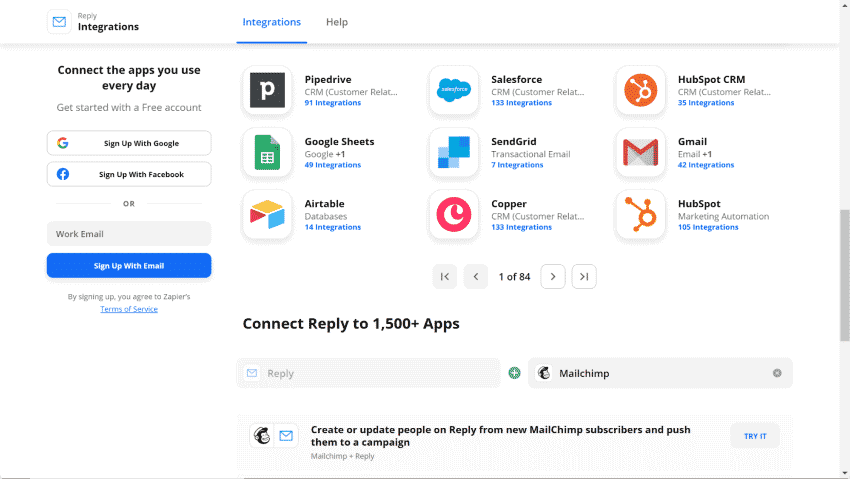Open the Copper icon
850x479 pixels.
[454, 215]
